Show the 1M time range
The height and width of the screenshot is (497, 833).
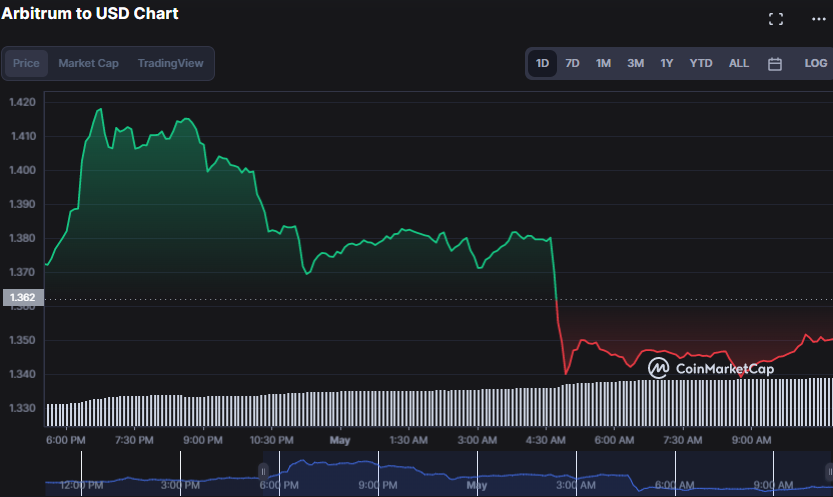(603, 63)
